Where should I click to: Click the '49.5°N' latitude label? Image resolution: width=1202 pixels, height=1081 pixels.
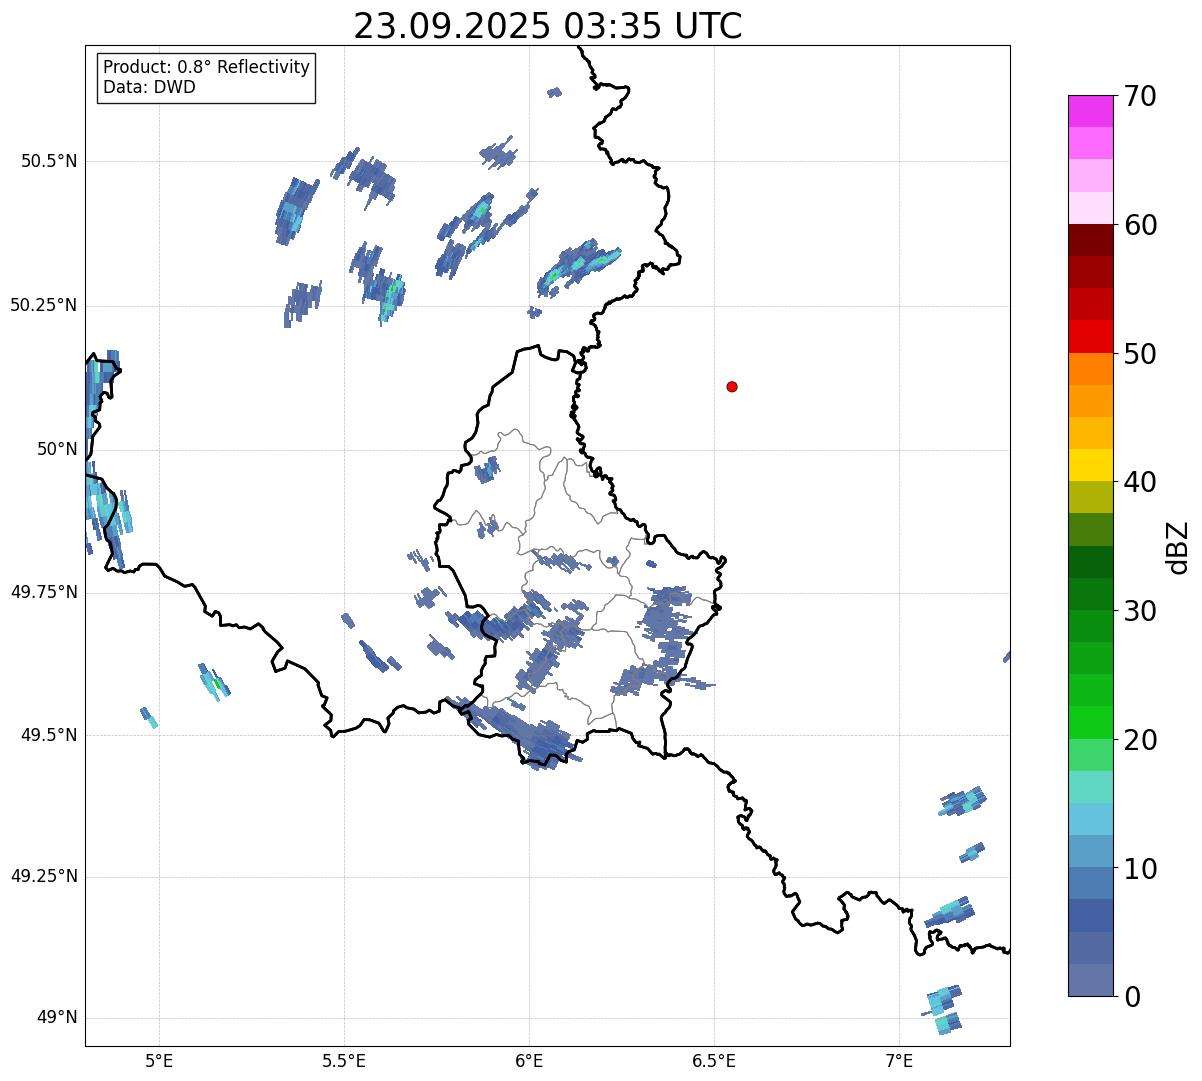pyautogui.click(x=49, y=735)
